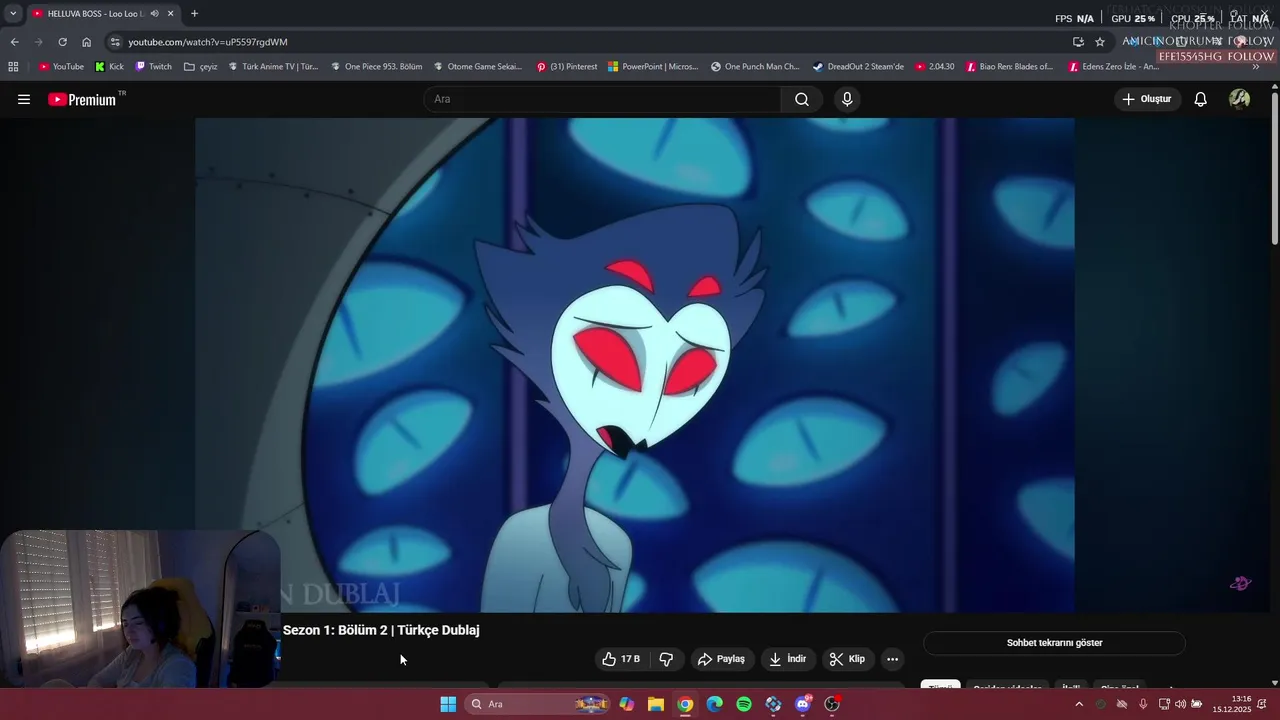Open Spotify from the taskbar

(744, 704)
